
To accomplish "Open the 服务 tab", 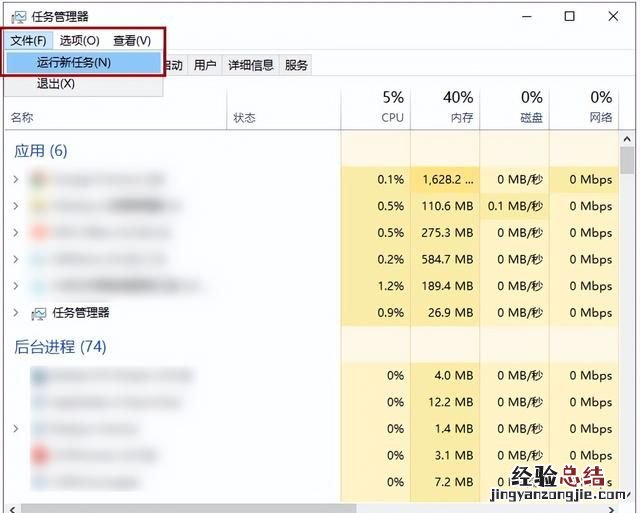I will [296, 65].
